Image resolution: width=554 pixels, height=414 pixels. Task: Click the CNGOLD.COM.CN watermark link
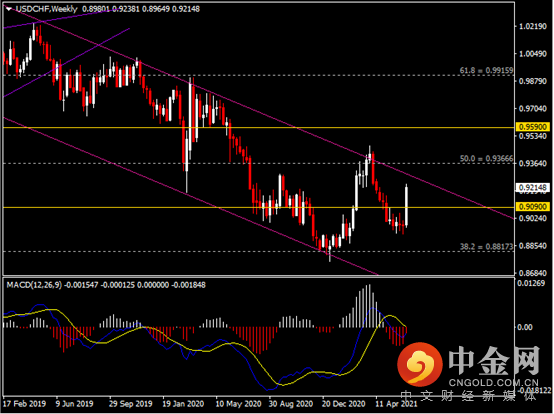pos(494,383)
